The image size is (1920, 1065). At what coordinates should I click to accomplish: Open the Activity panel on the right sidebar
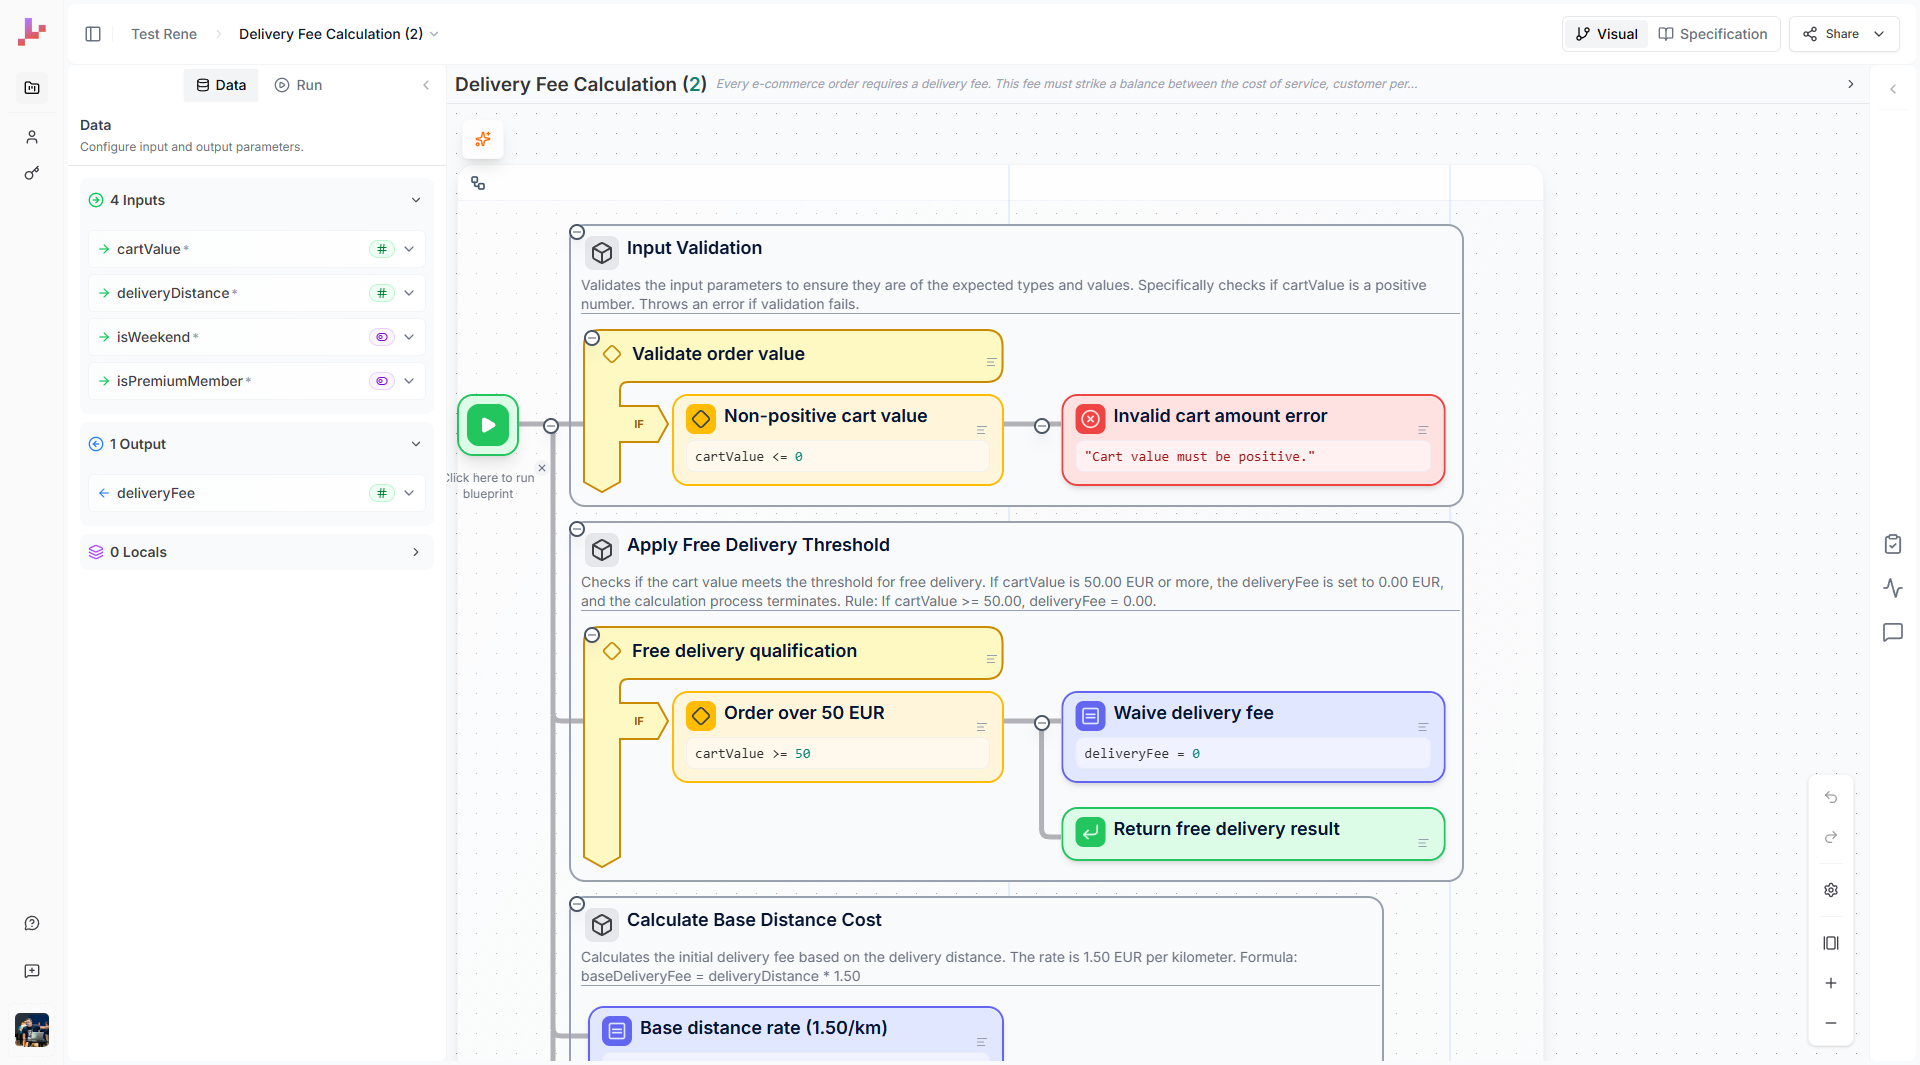point(1894,588)
